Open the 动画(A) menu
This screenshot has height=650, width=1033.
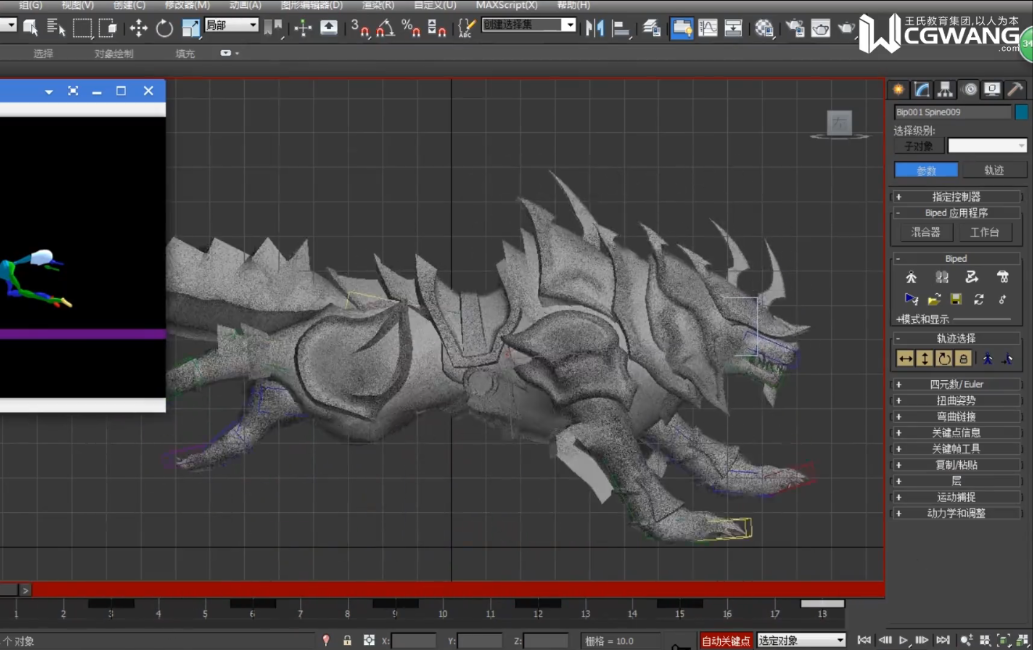(x=245, y=5)
